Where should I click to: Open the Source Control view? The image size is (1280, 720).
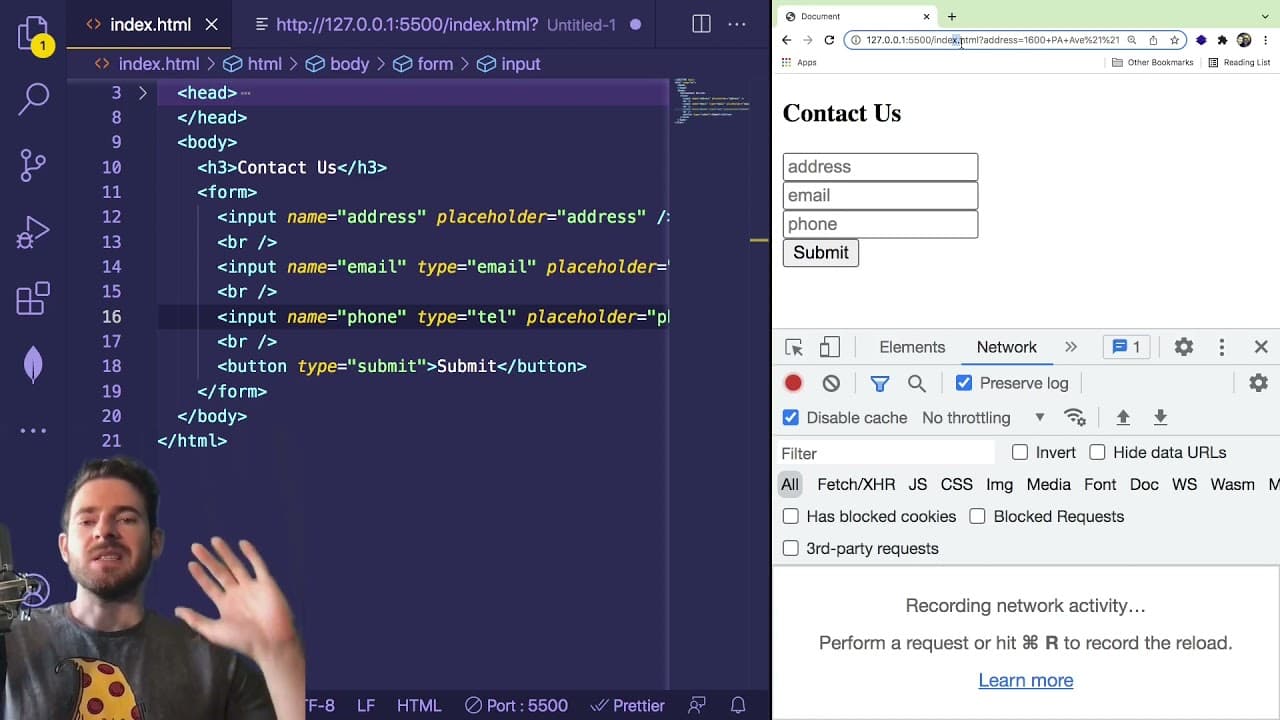tap(33, 164)
